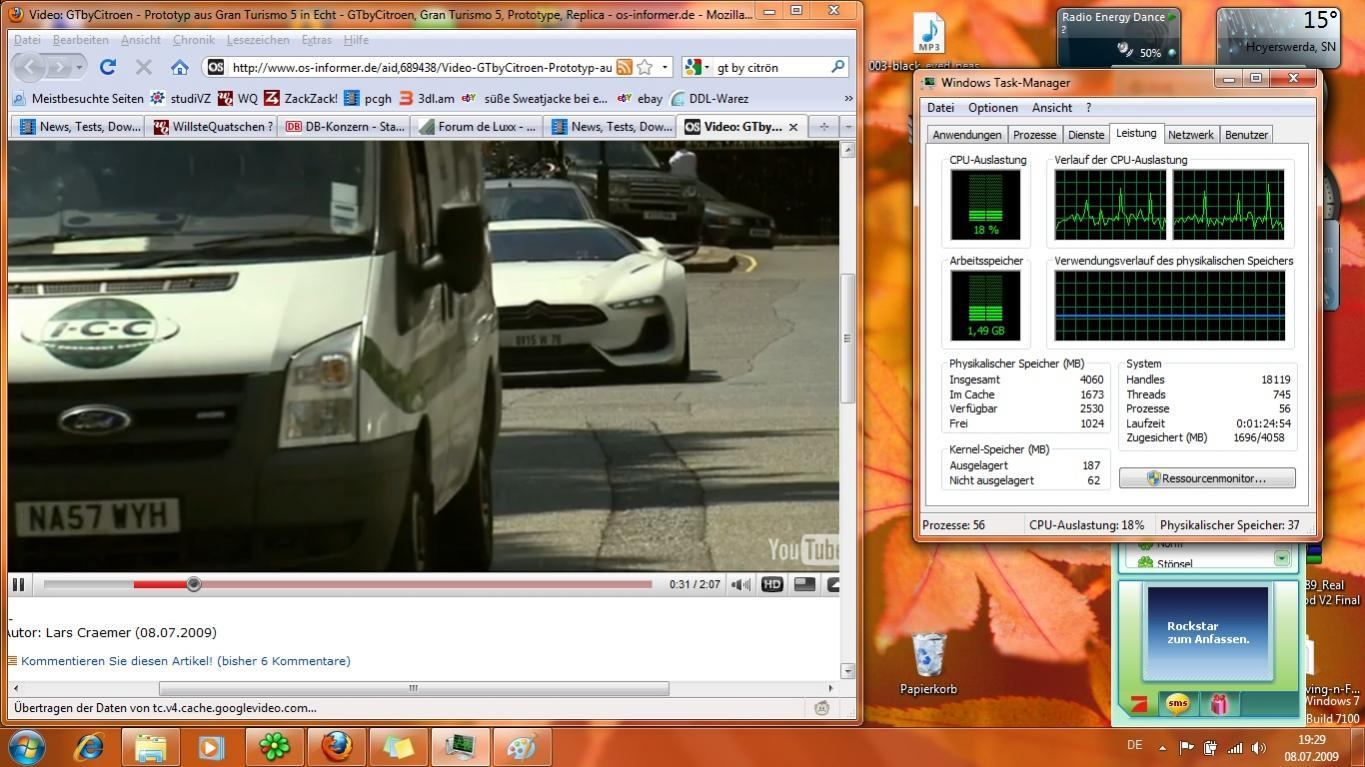This screenshot has height=767, width=1365.
Task: Open Windows Explorer from the taskbar
Action: pos(150,747)
